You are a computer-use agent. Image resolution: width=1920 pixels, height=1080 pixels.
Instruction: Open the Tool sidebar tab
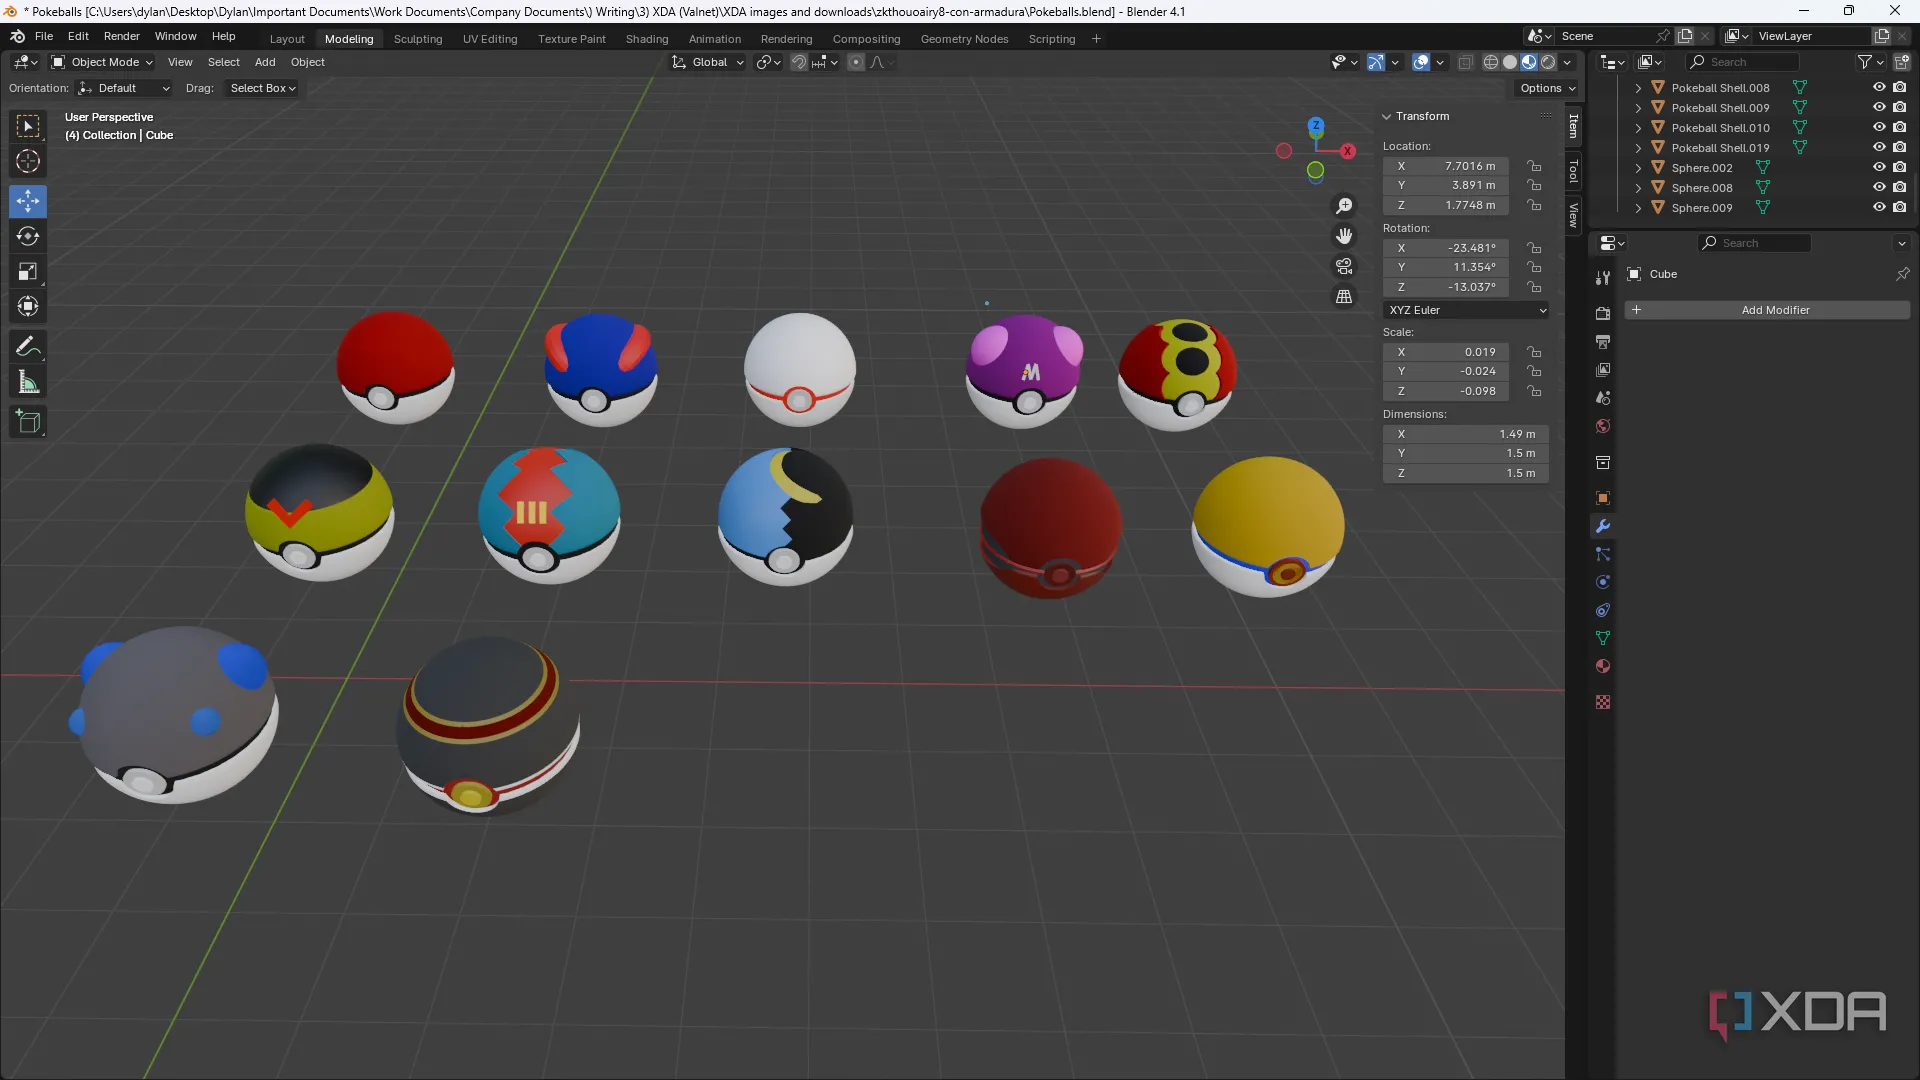(x=1574, y=172)
